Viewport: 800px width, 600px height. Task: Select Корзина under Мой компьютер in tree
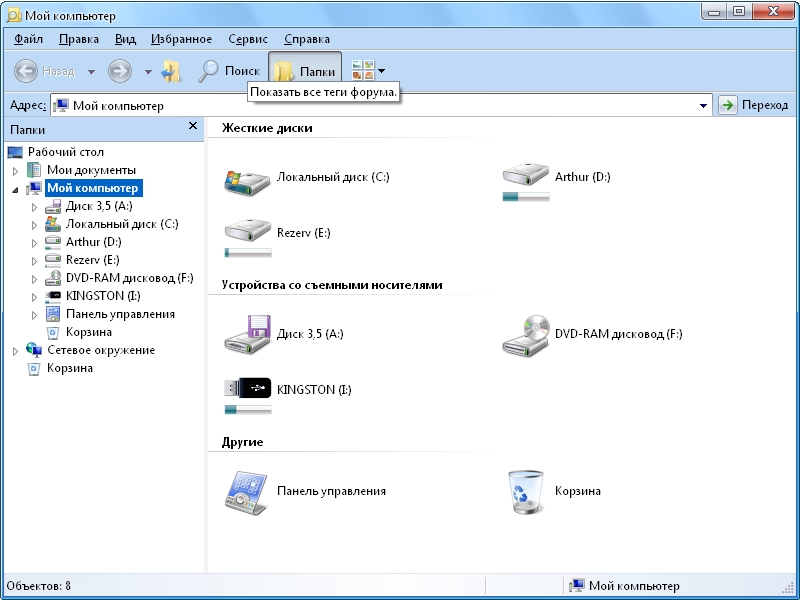pyautogui.click(x=88, y=332)
